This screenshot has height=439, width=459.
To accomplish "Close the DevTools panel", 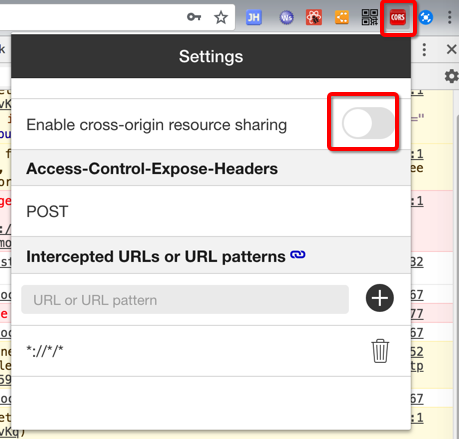I will tap(451, 49).
